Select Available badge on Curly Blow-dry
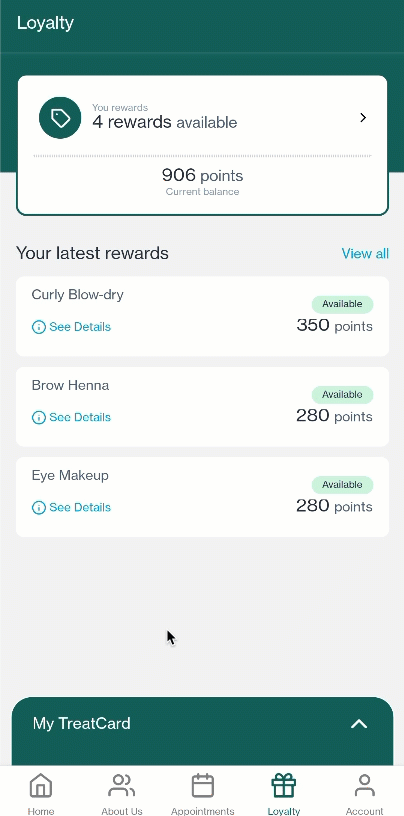This screenshot has width=404, height=816. (342, 304)
